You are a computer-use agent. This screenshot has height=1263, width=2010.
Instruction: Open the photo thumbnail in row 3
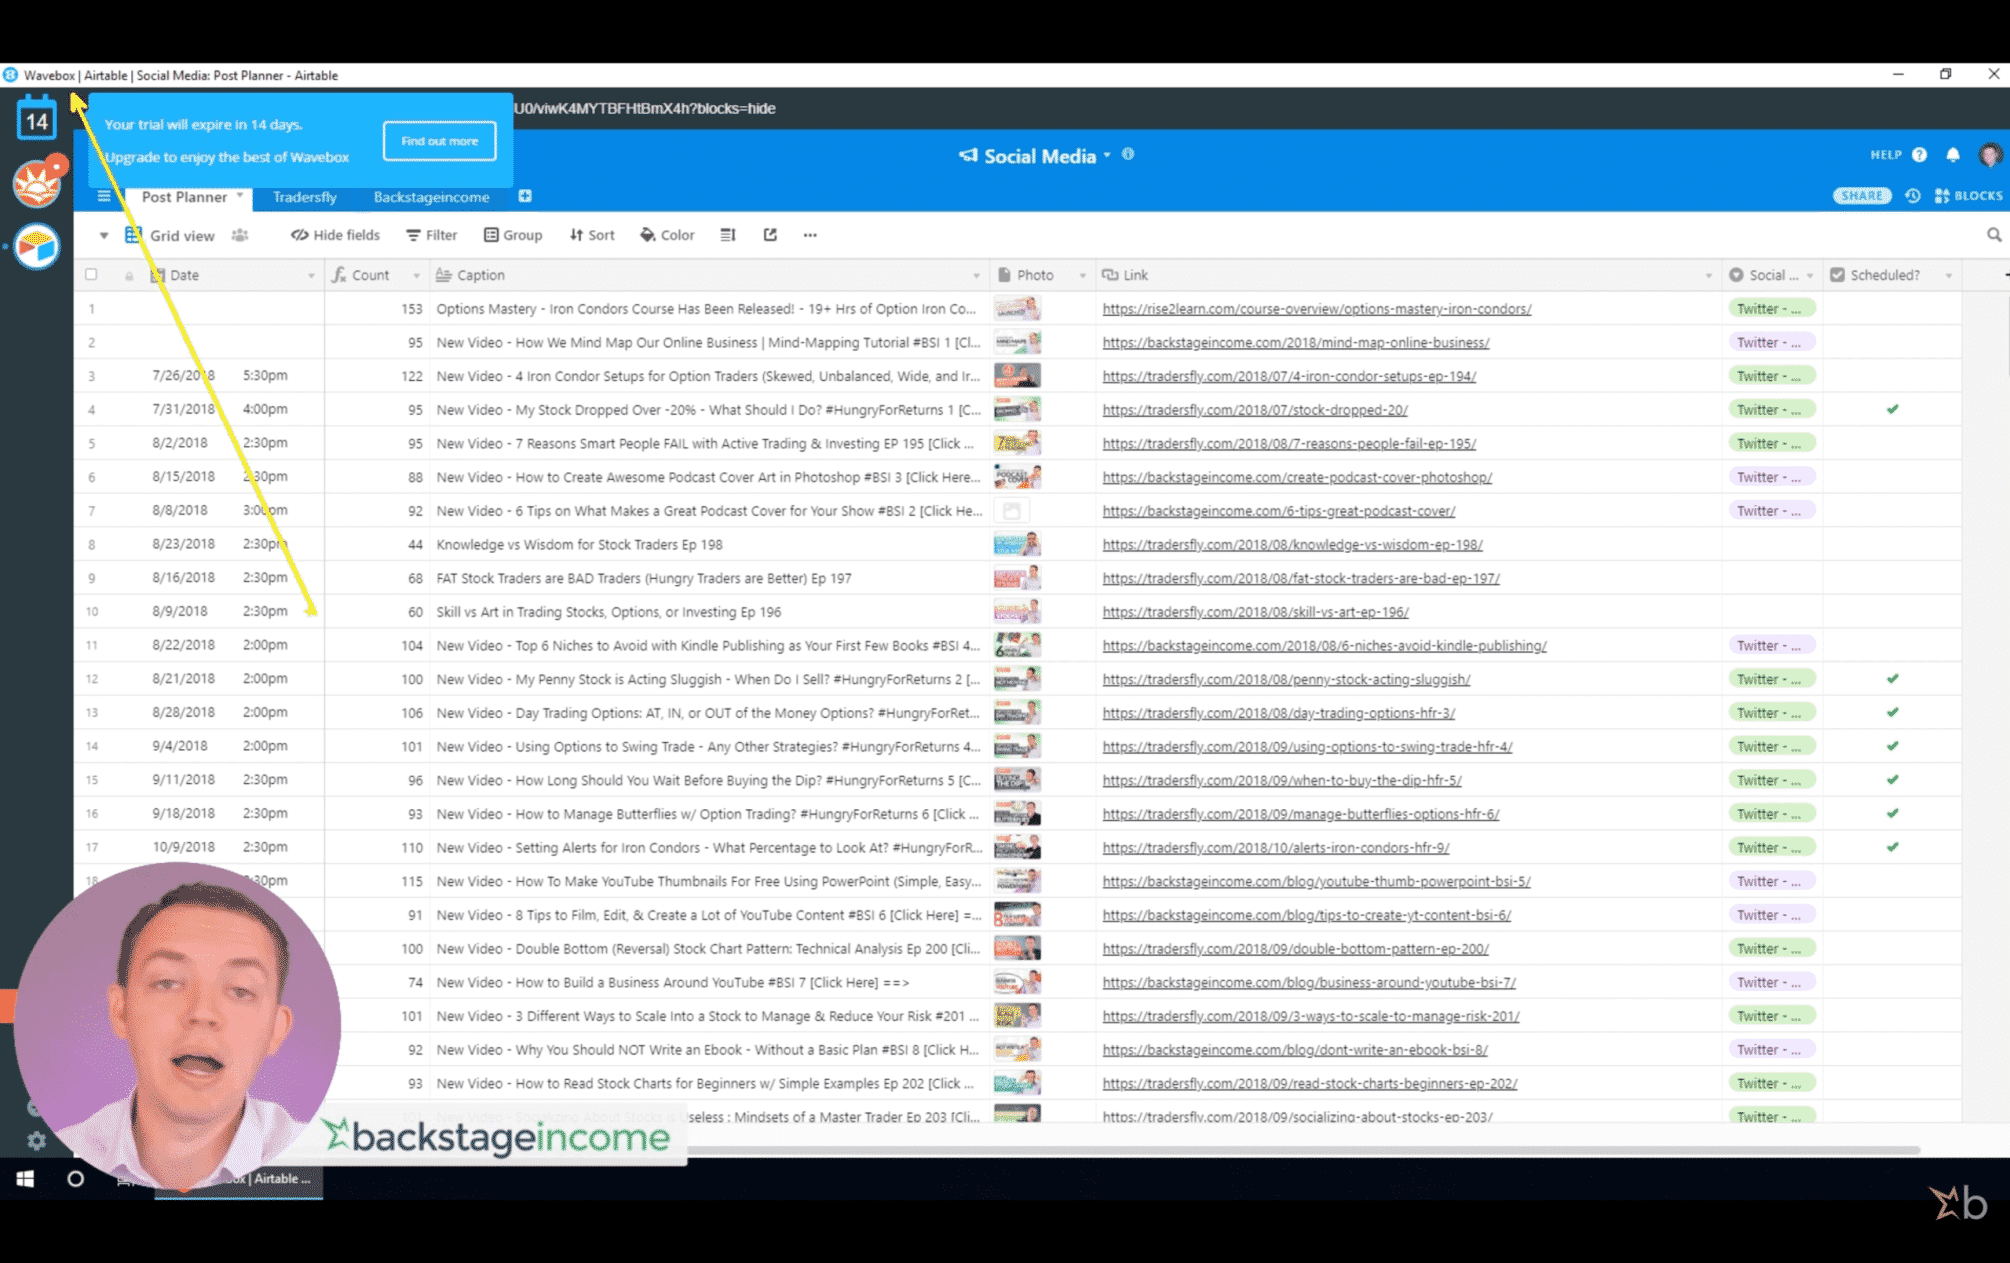(1017, 376)
